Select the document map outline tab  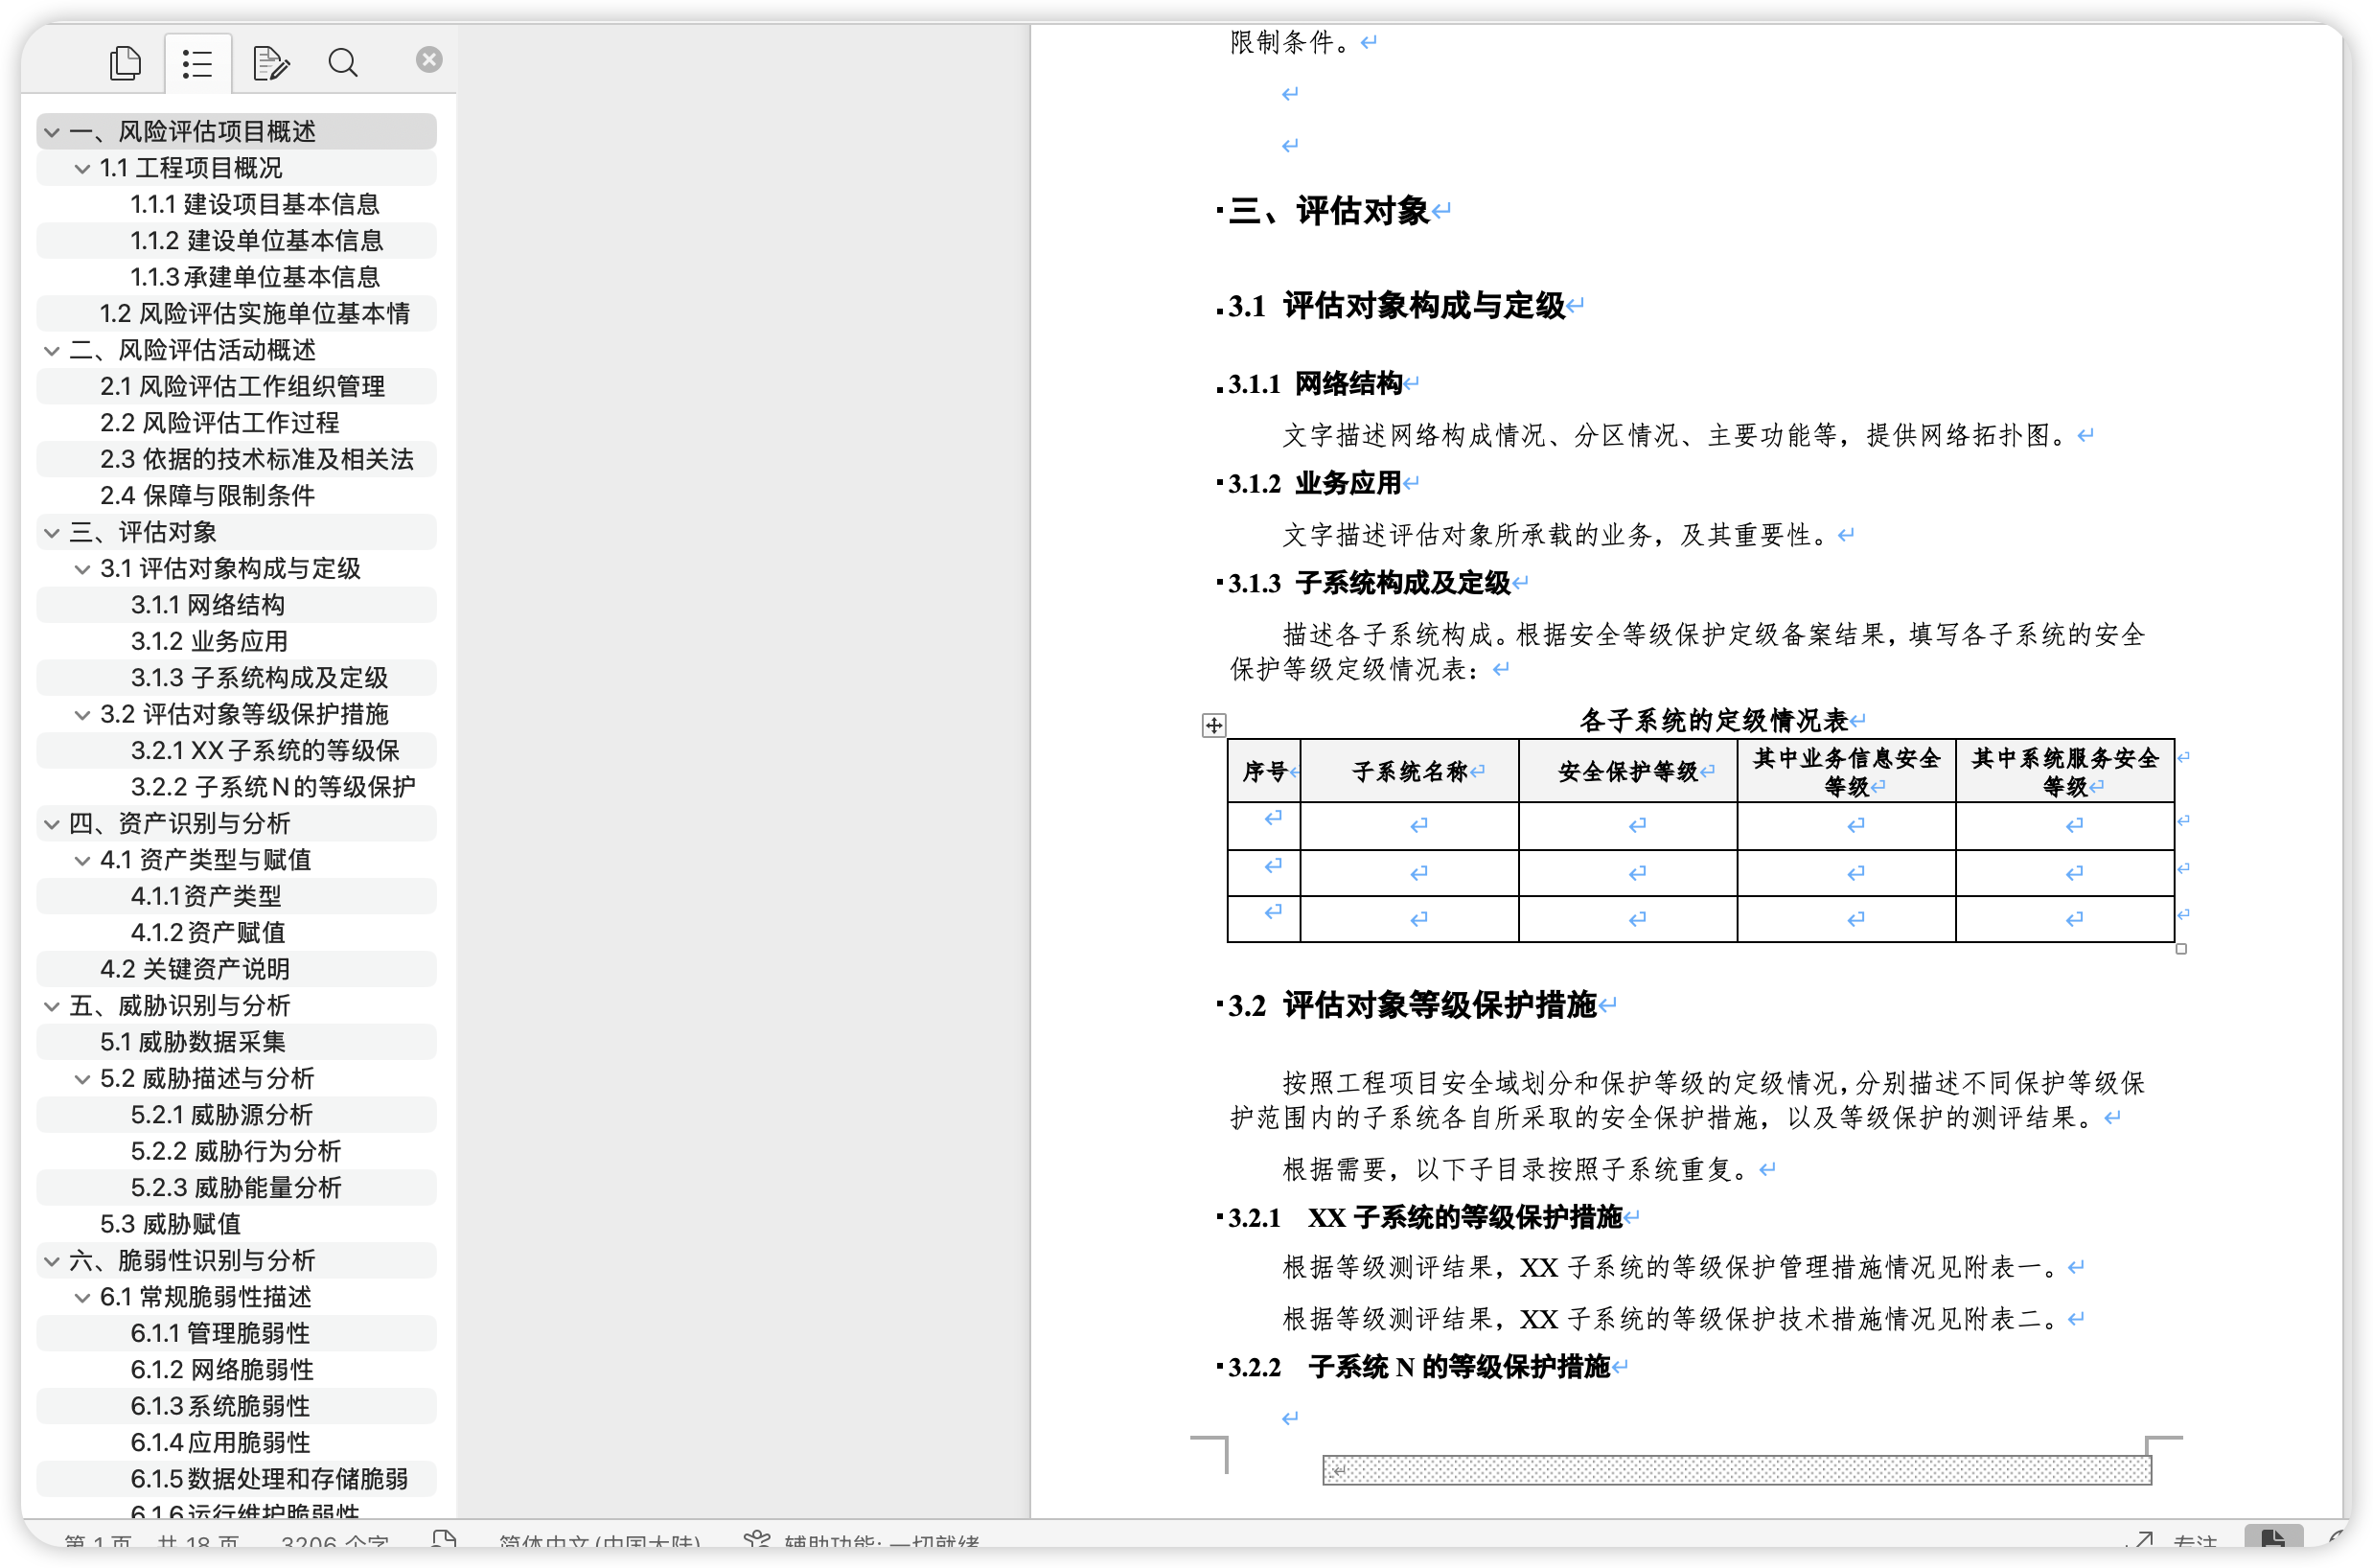coord(197,64)
